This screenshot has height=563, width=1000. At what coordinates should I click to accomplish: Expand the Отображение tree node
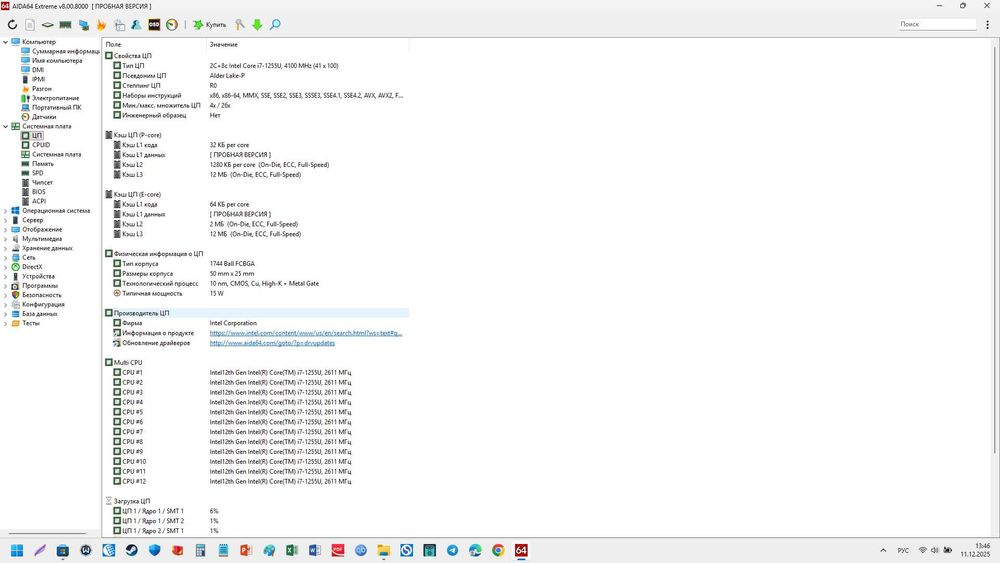(x=6, y=230)
